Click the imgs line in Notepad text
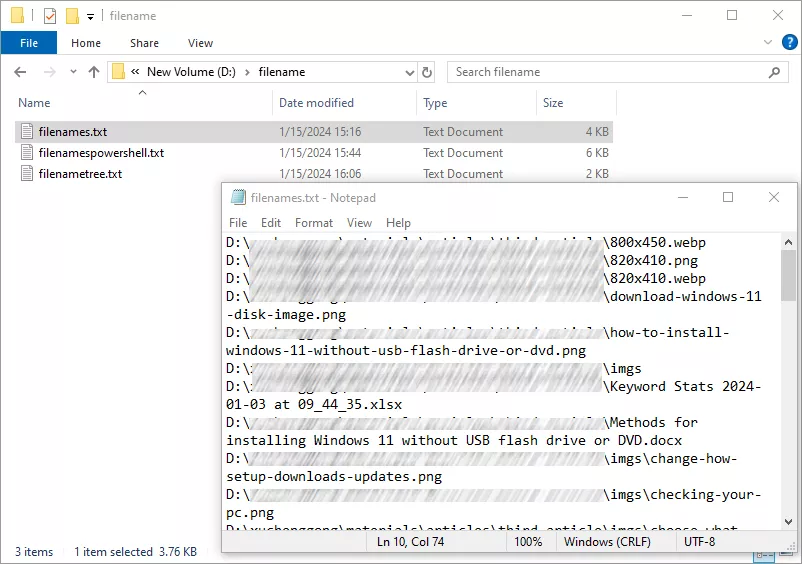Screen dimensions: 802x564 tap(622, 369)
